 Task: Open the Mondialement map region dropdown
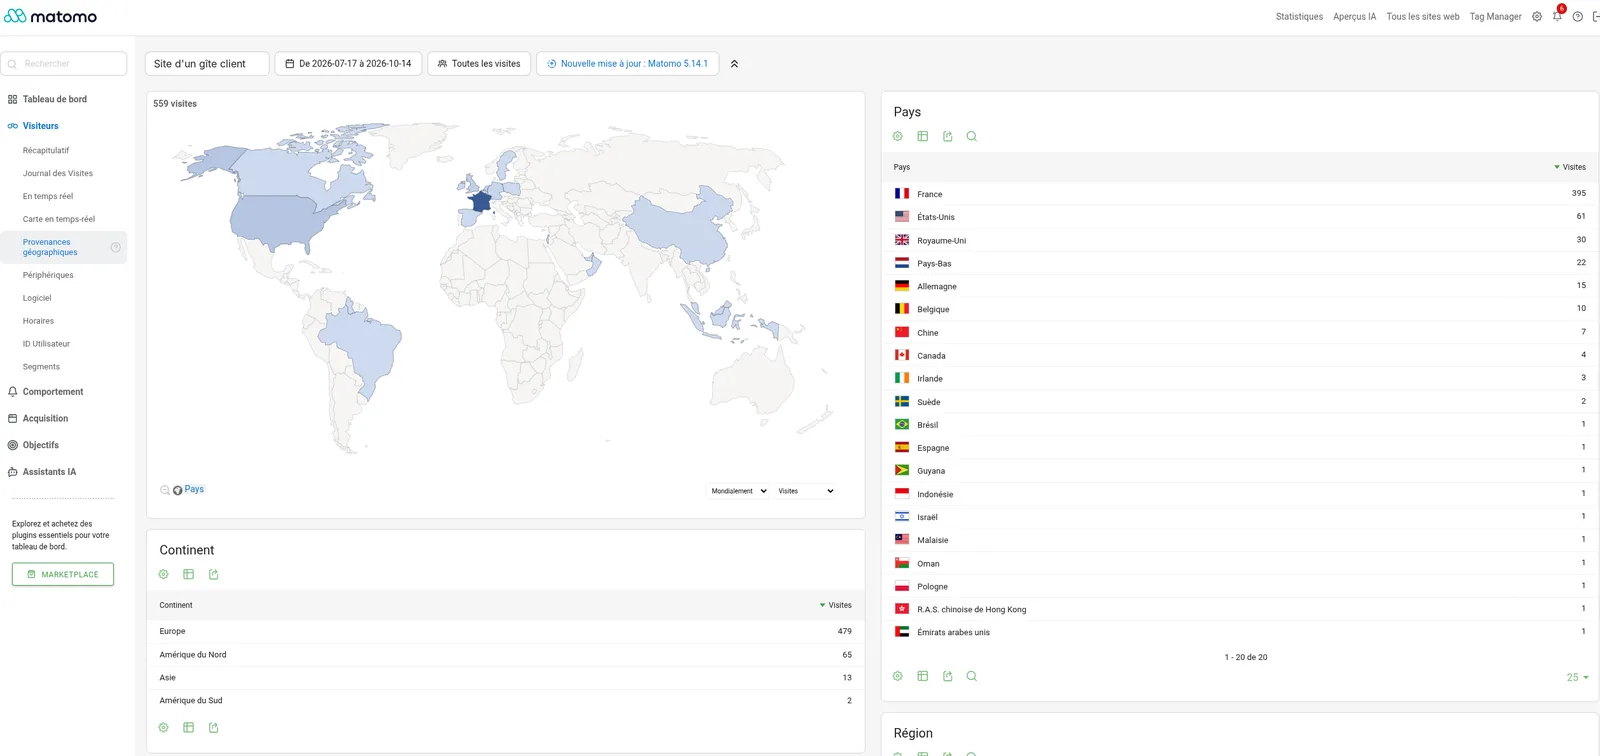[x=739, y=491]
